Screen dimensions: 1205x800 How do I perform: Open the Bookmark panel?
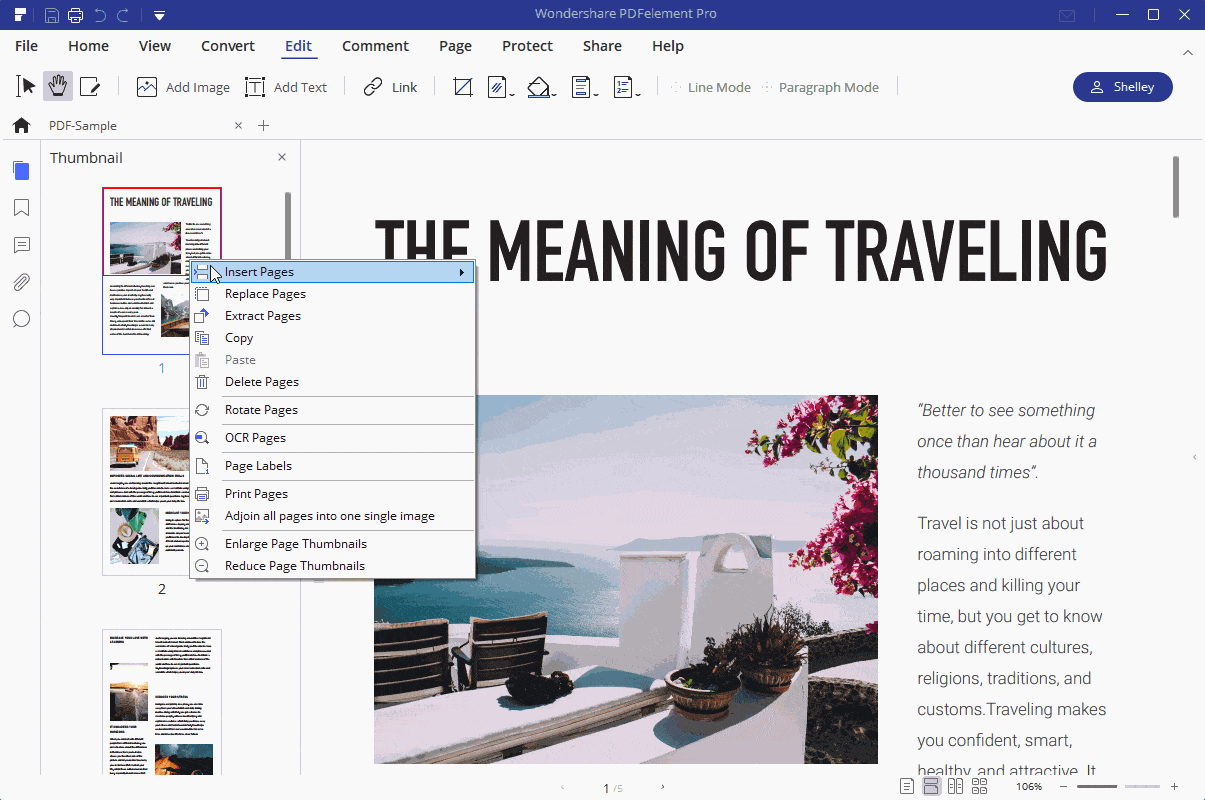pos(21,207)
